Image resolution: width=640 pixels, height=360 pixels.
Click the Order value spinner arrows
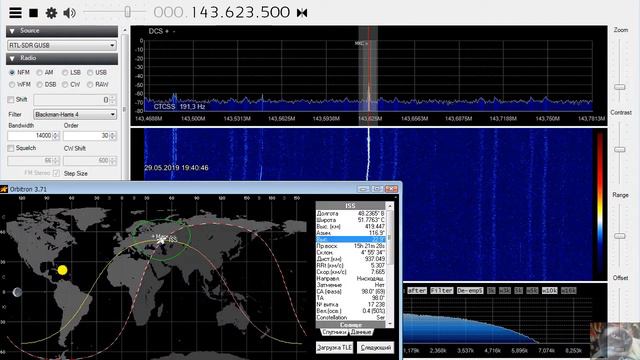click(x=113, y=136)
